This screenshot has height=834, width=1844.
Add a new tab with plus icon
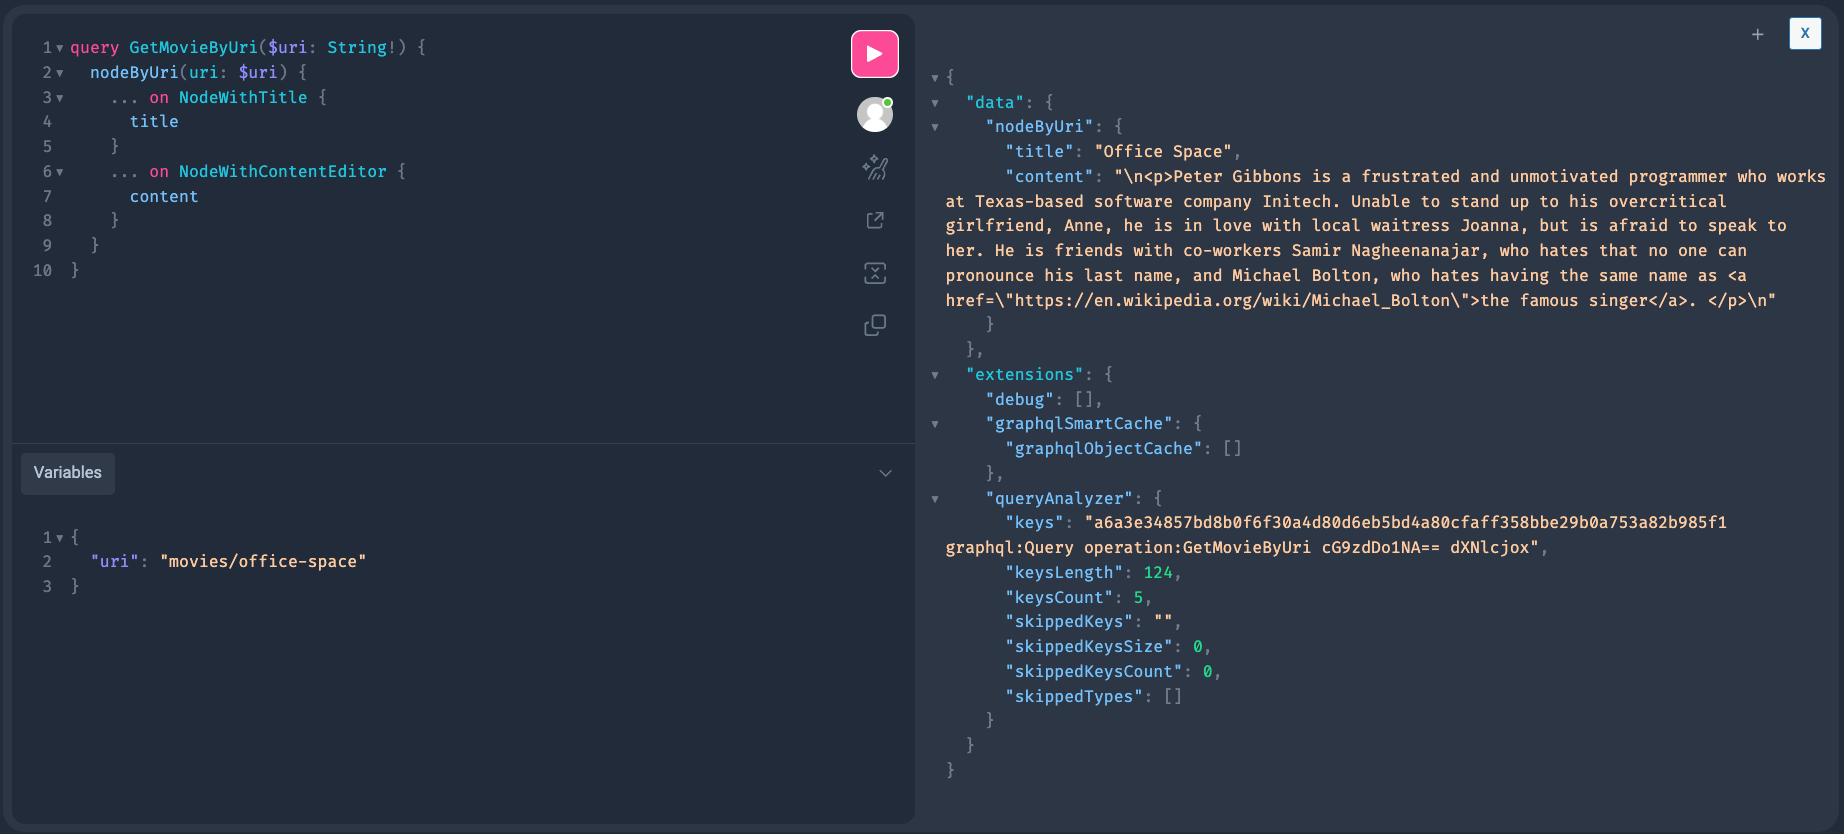(1757, 34)
